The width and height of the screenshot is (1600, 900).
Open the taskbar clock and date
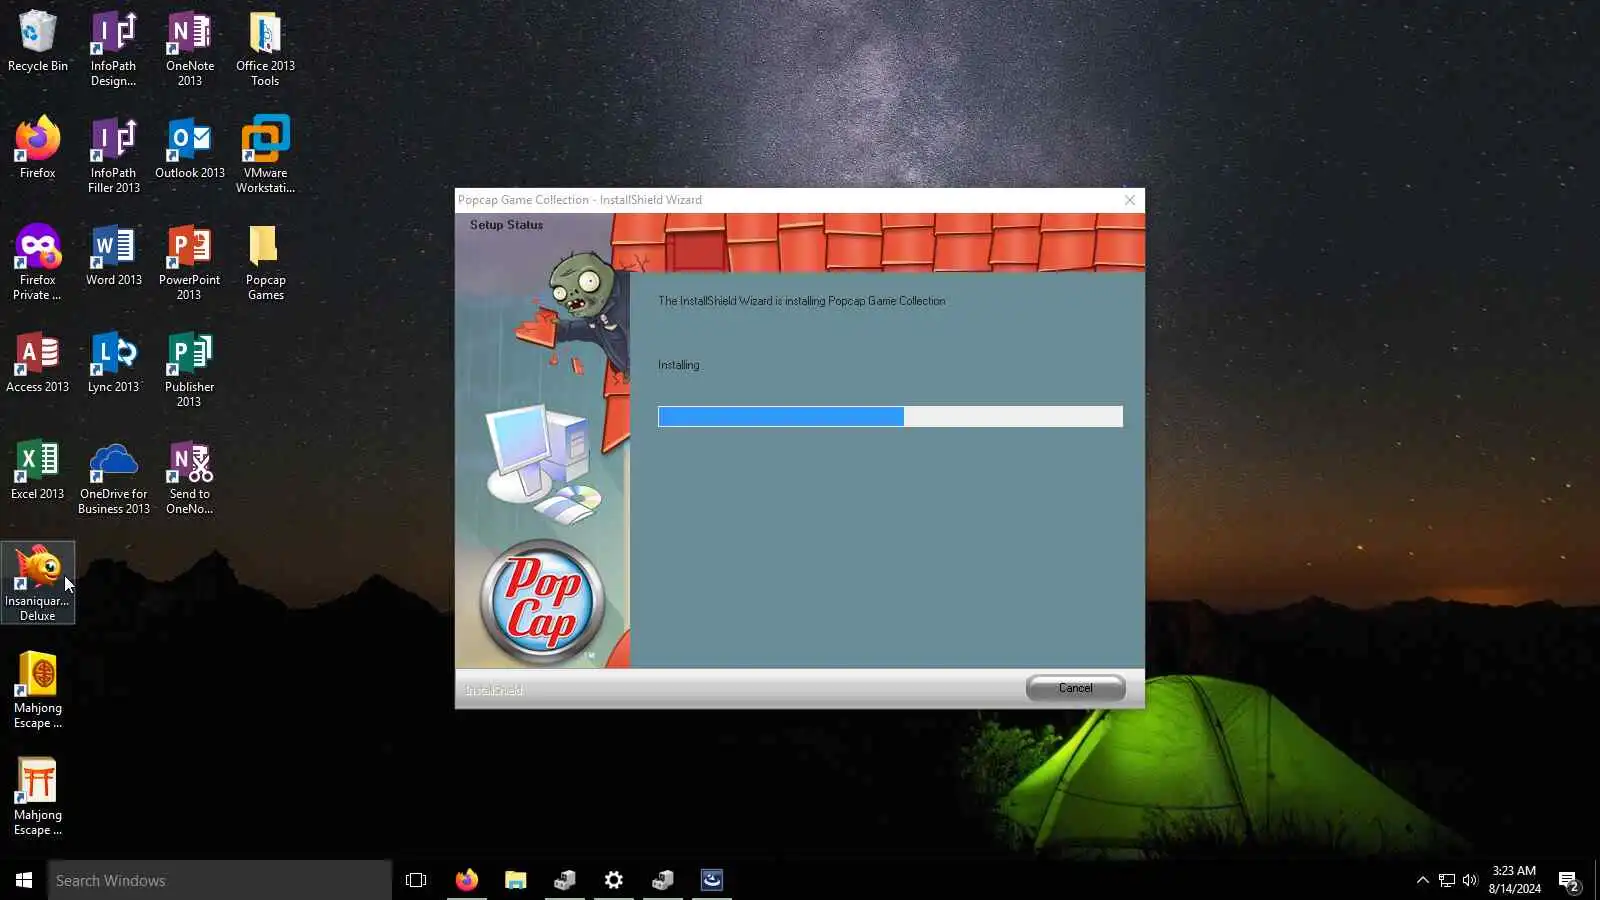1514,880
